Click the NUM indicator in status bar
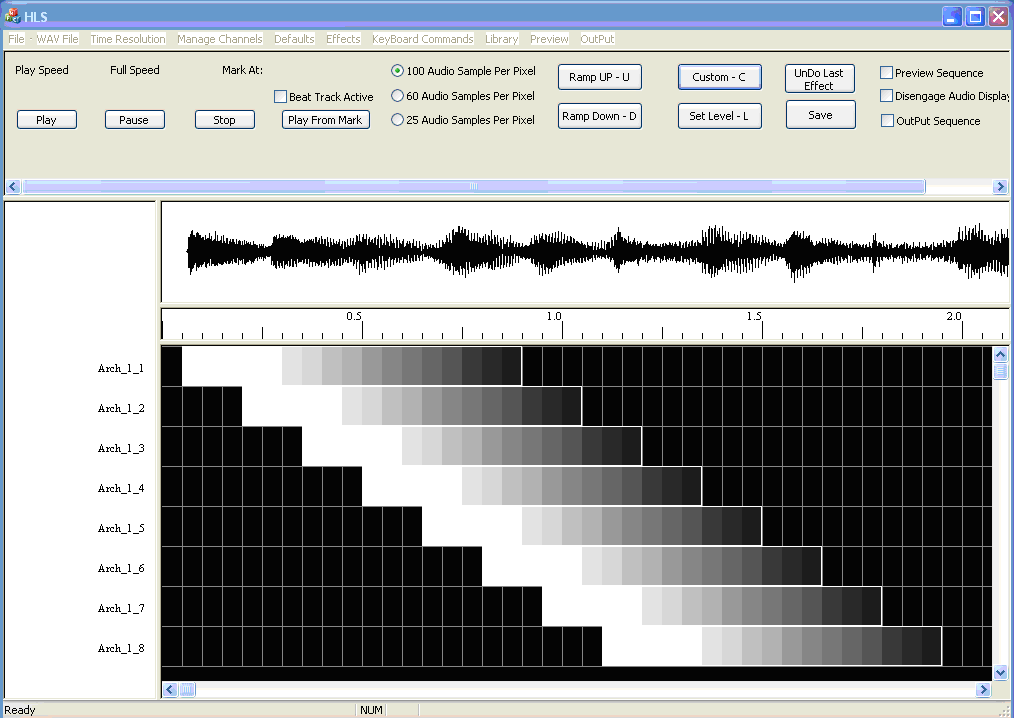The width and height of the screenshot is (1014, 718). [371, 710]
